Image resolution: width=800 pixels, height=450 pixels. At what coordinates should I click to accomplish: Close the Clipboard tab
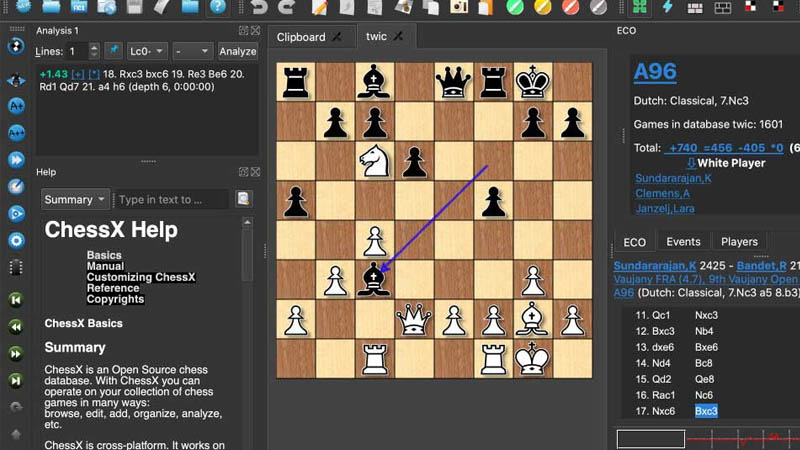point(337,37)
